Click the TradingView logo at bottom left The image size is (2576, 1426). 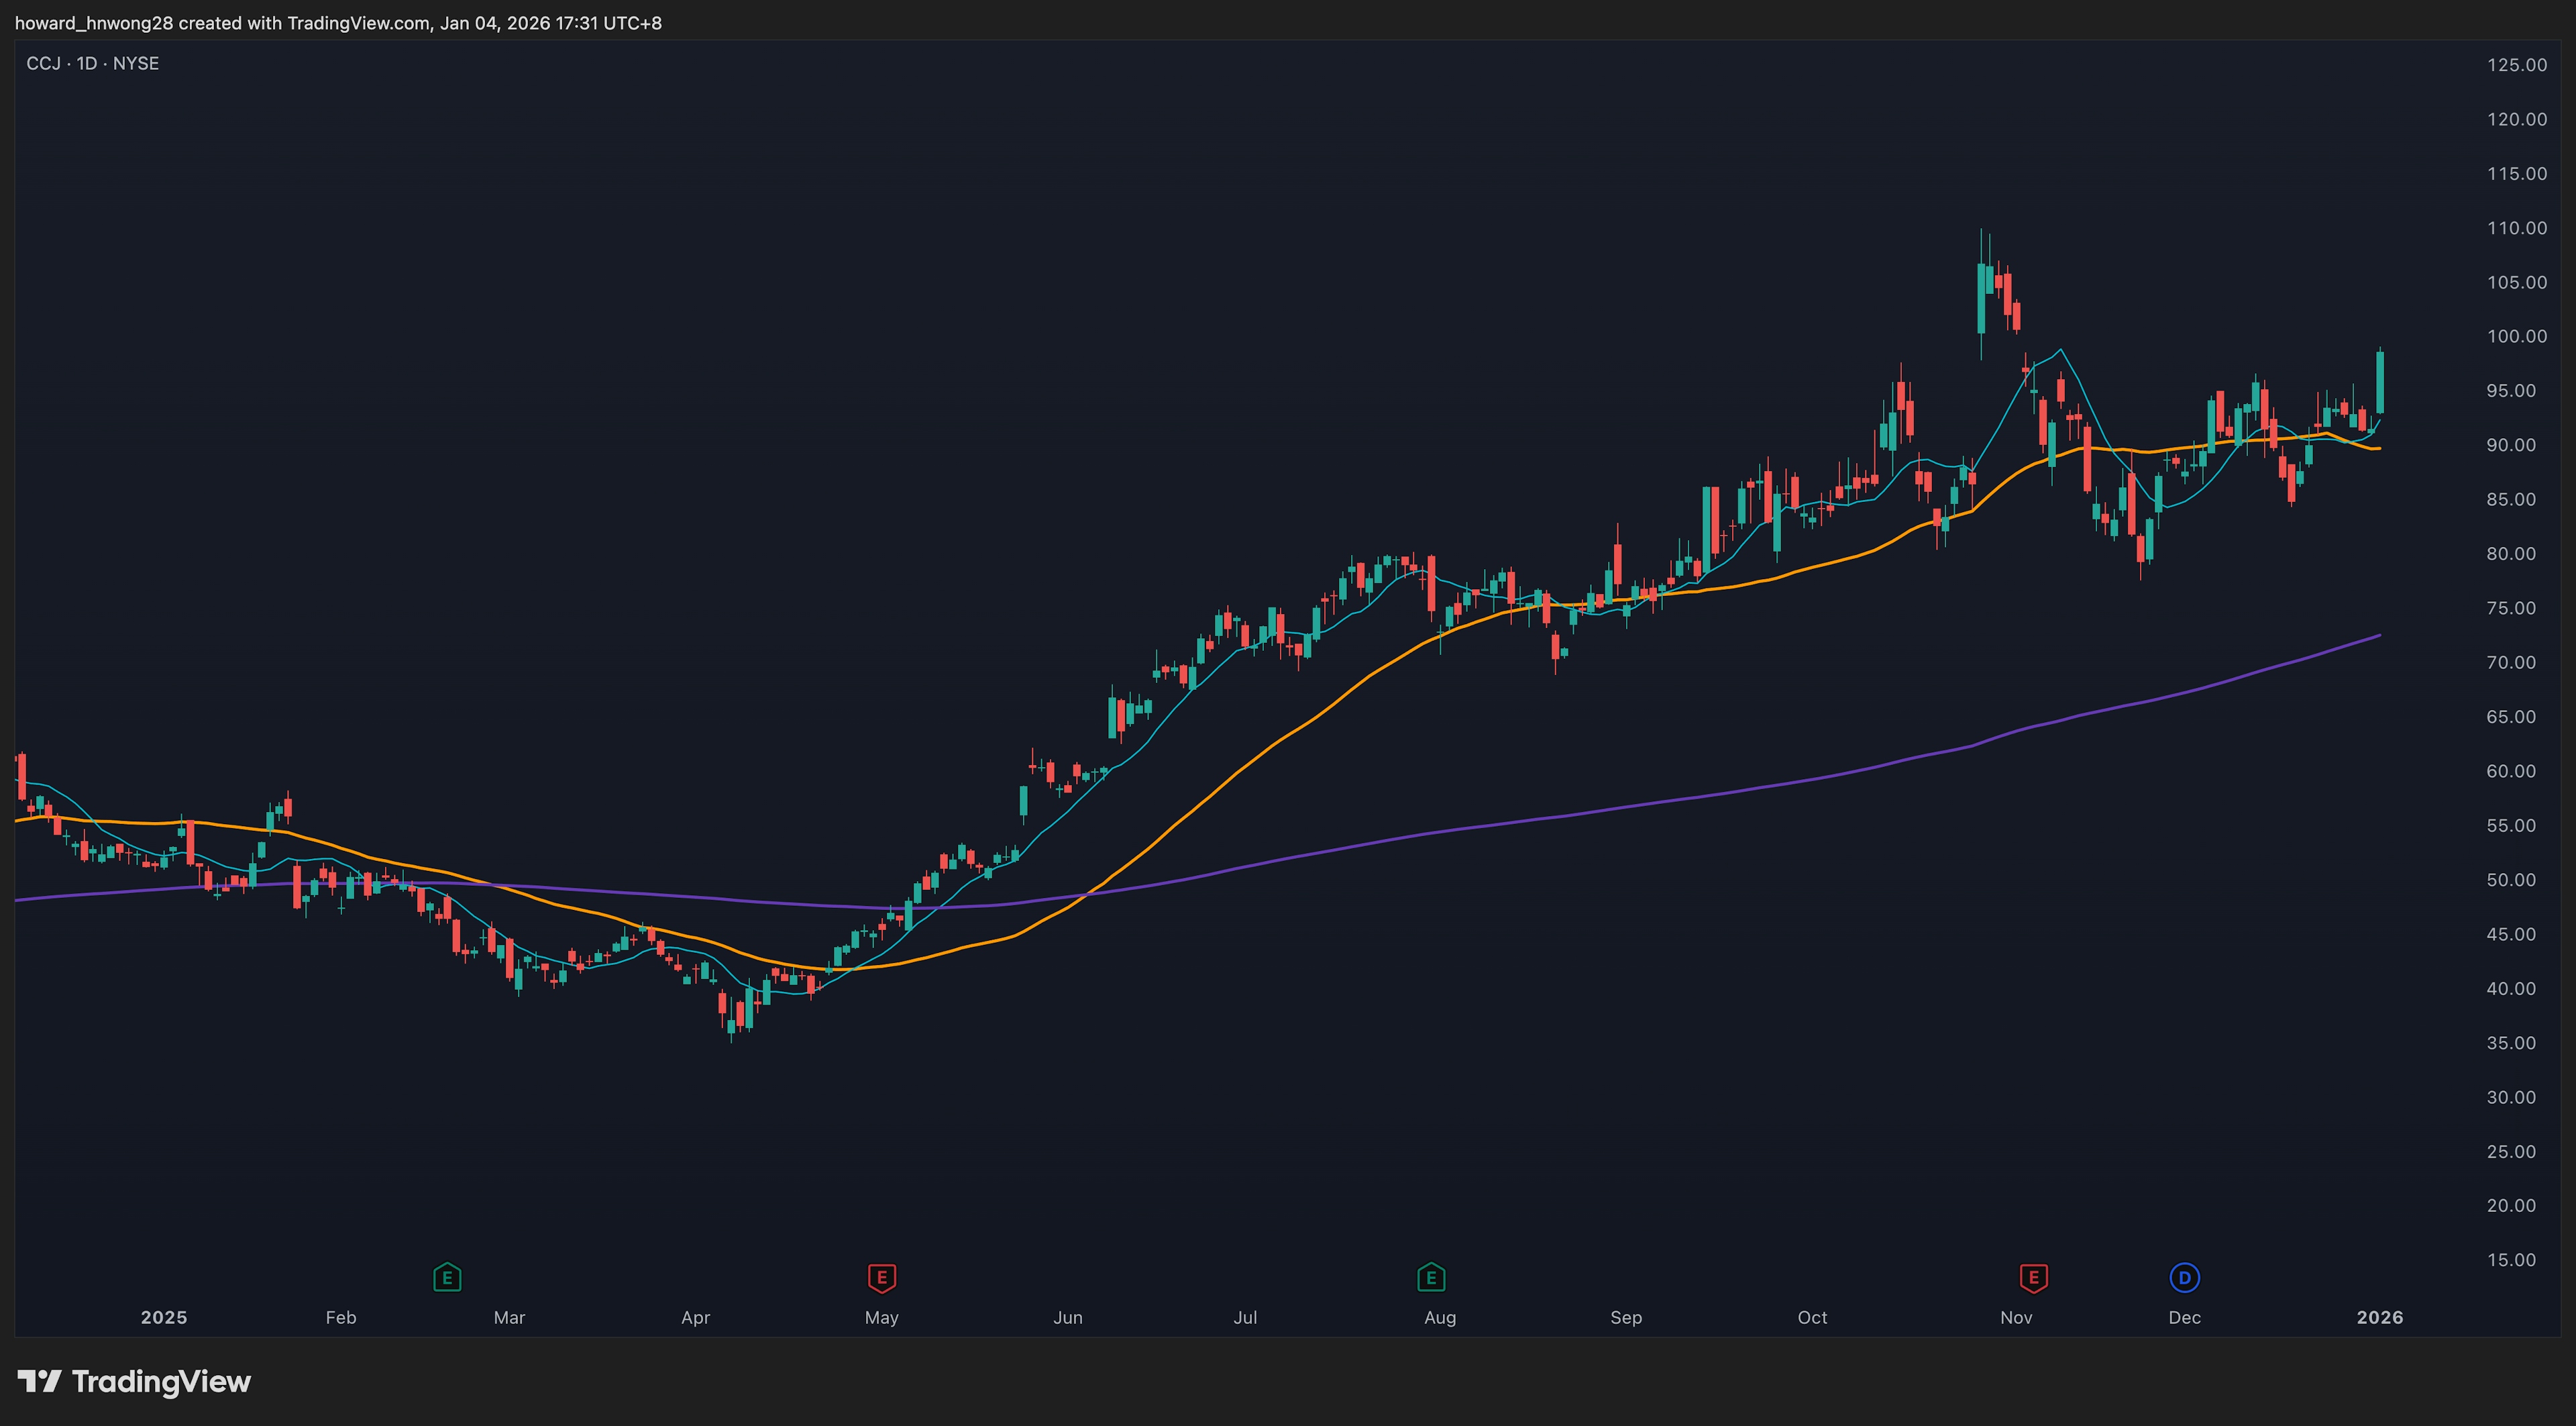(134, 1381)
